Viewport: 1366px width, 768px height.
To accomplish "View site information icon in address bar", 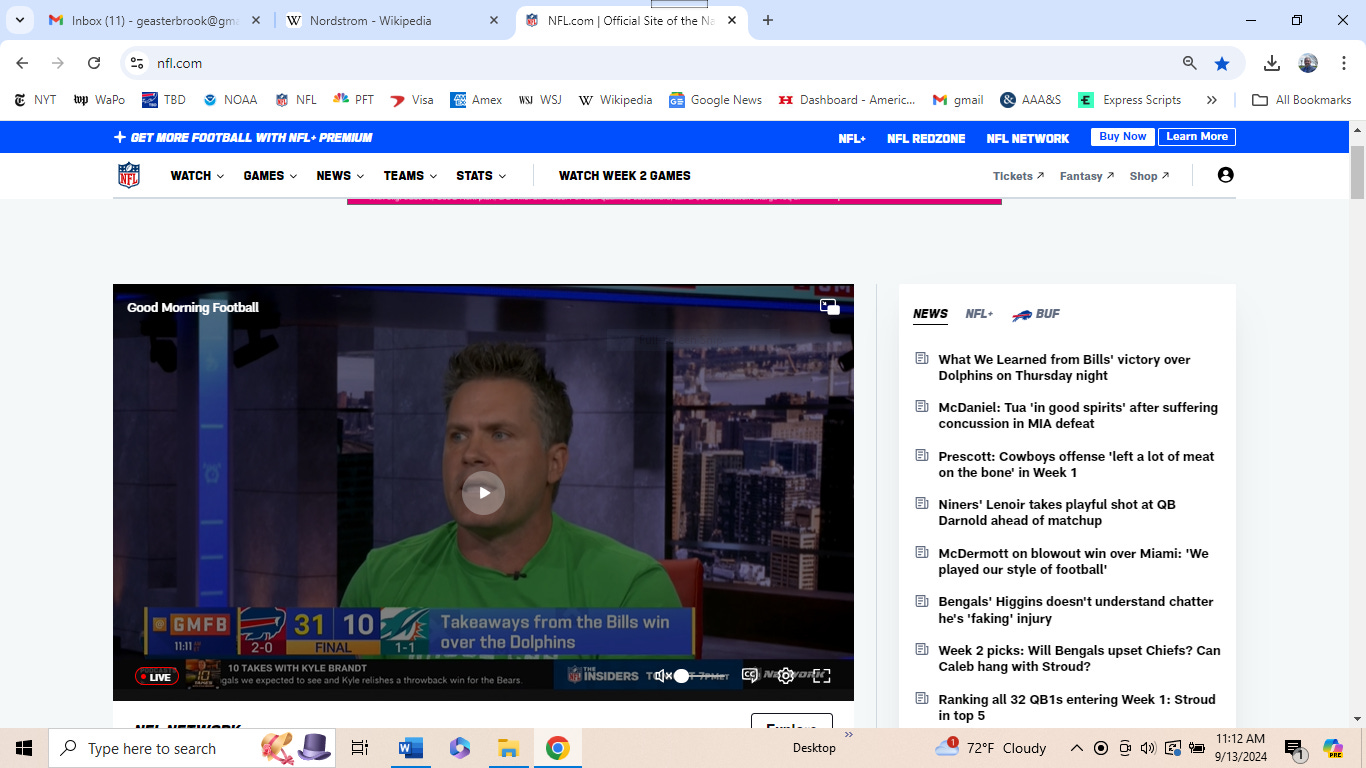I will click(x=137, y=63).
